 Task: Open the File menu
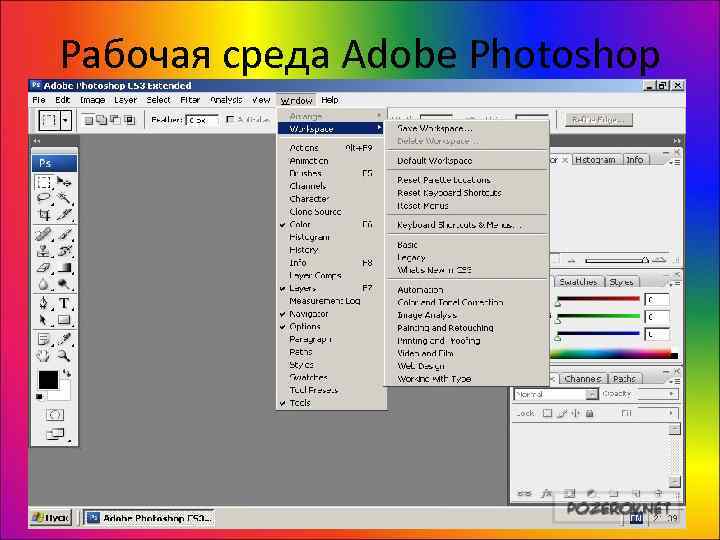39,100
